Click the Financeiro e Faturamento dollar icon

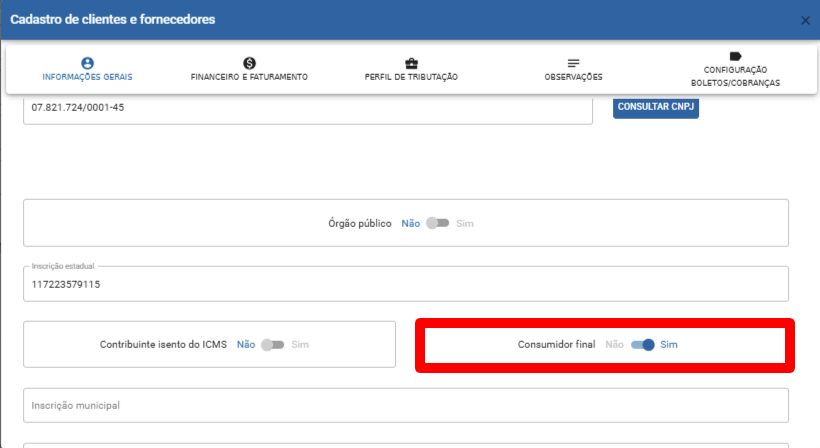[249, 63]
